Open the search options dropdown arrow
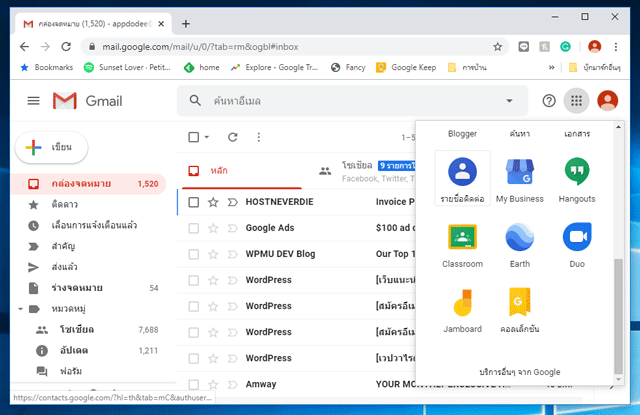Image resolution: width=640 pixels, height=415 pixels. (509, 101)
